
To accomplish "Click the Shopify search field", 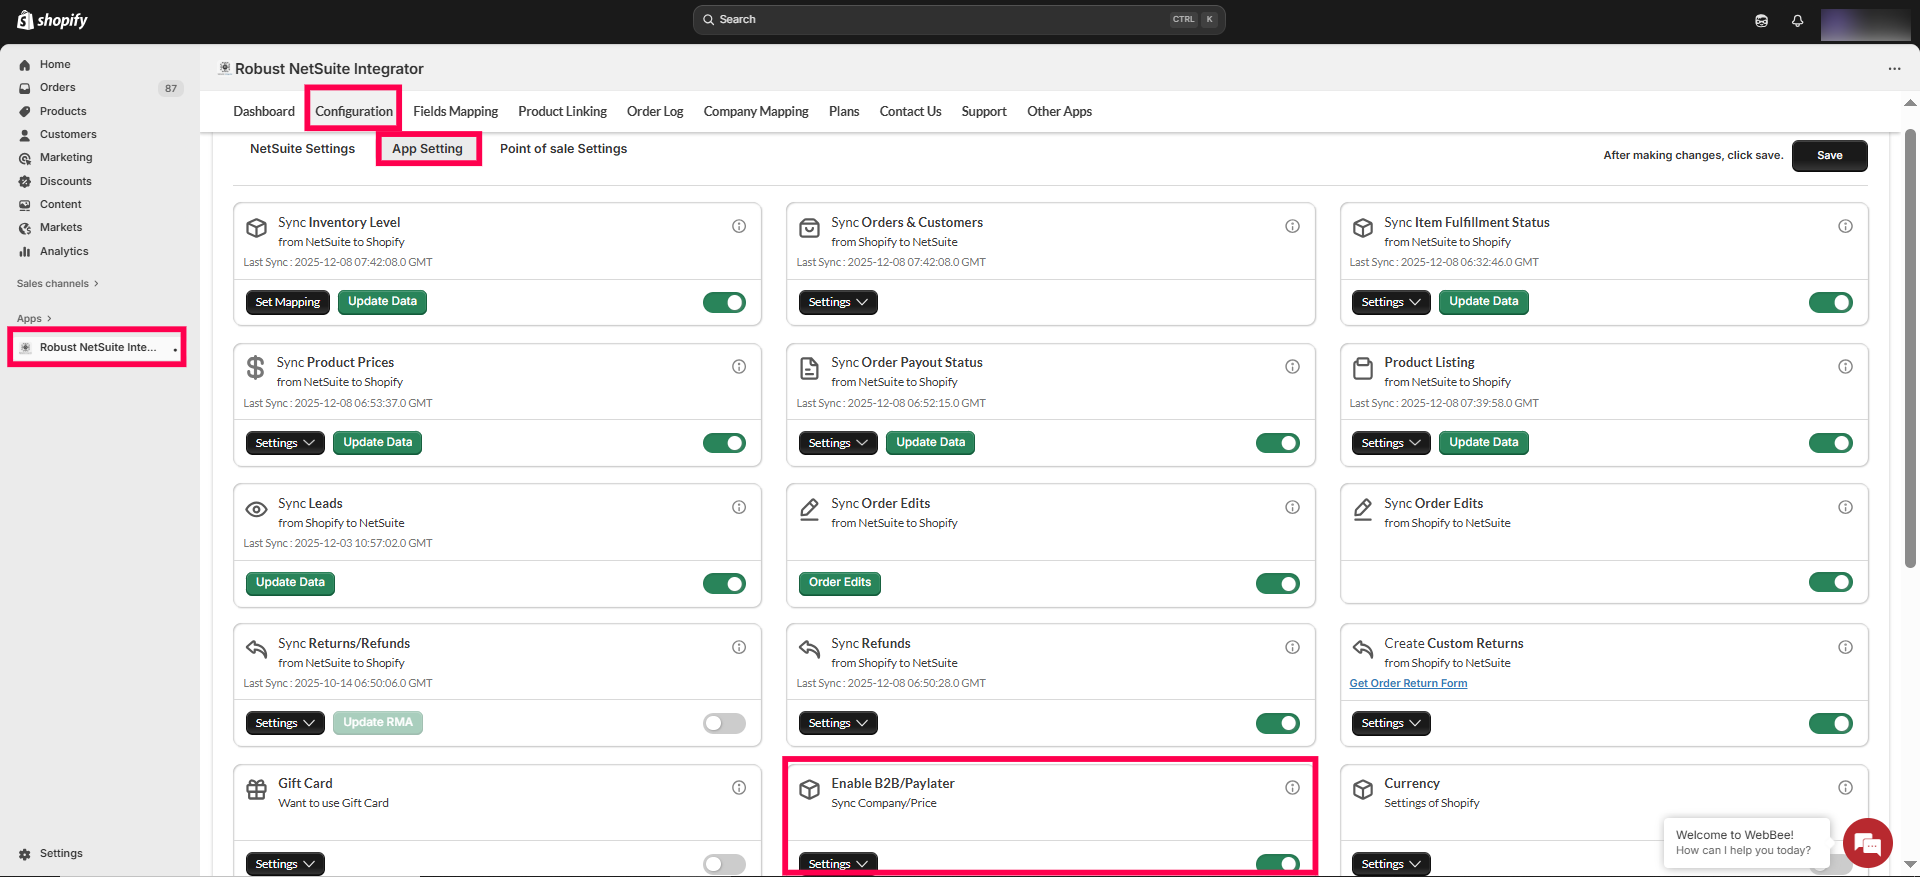I will [x=958, y=19].
